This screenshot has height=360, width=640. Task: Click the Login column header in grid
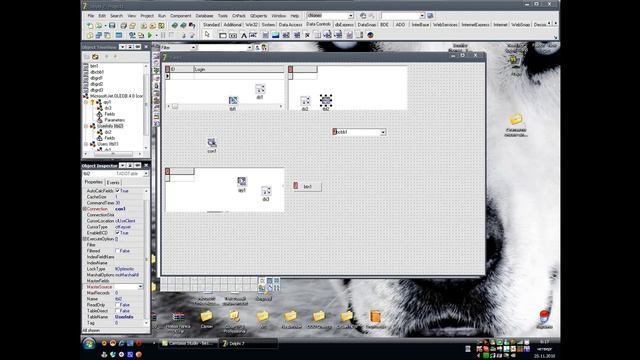238,69
